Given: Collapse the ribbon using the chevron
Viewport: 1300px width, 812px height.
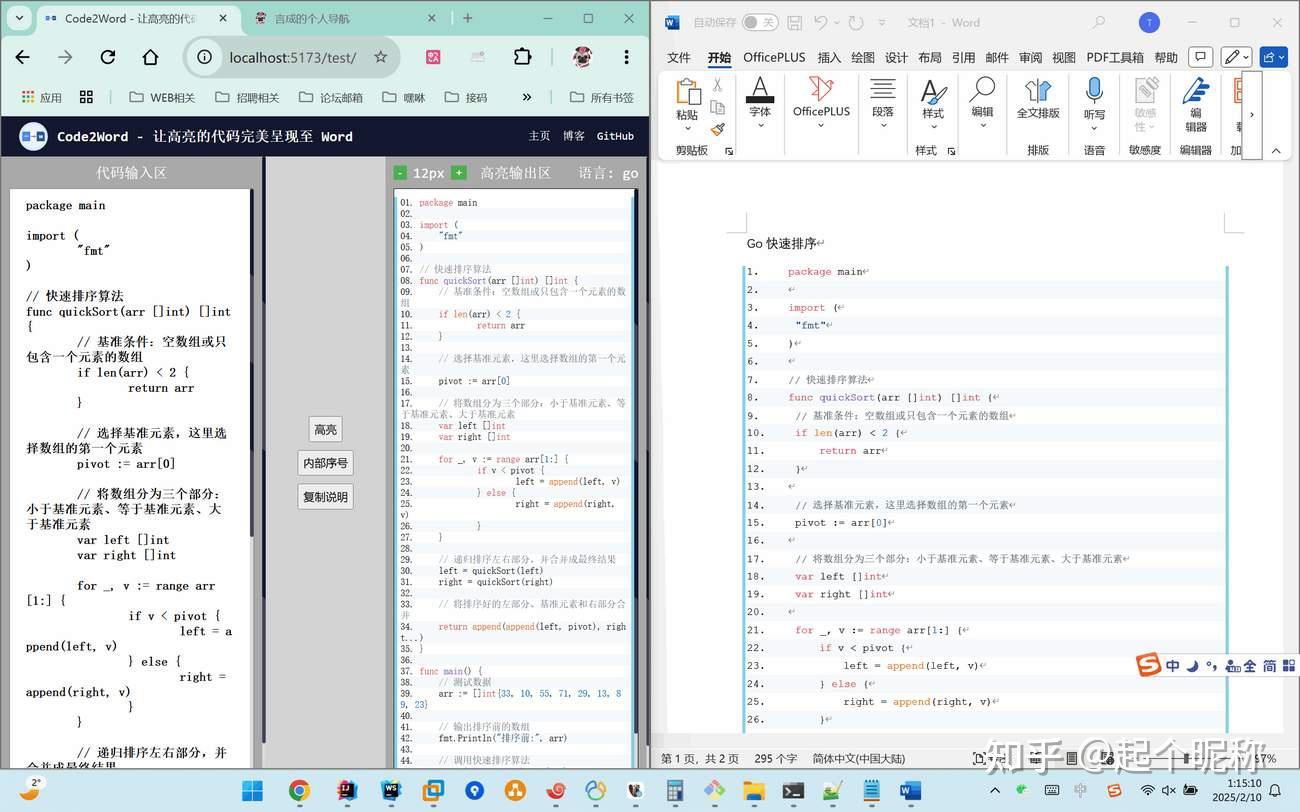Looking at the screenshot, I should pos(1275,150).
